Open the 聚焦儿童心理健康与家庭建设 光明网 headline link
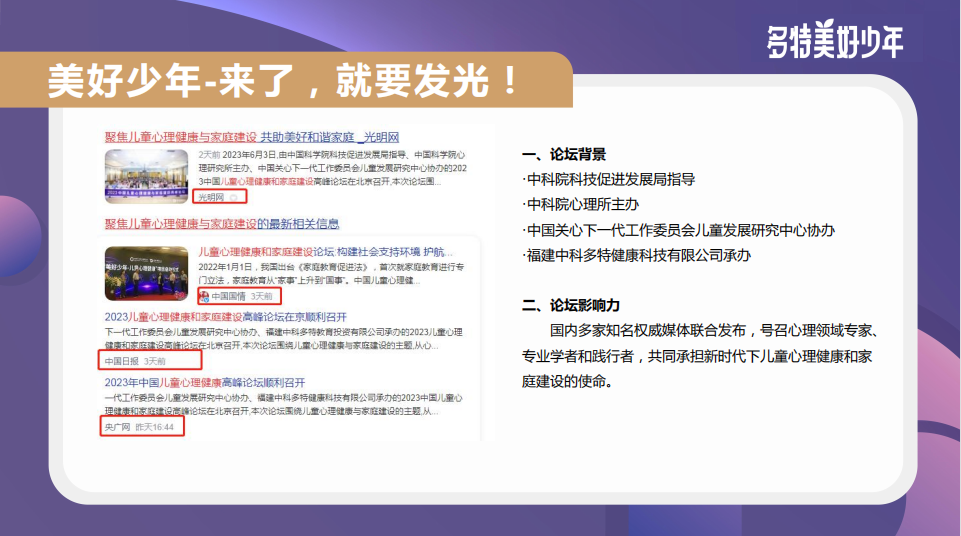Screen dimensions: 961x536 (x=252, y=137)
